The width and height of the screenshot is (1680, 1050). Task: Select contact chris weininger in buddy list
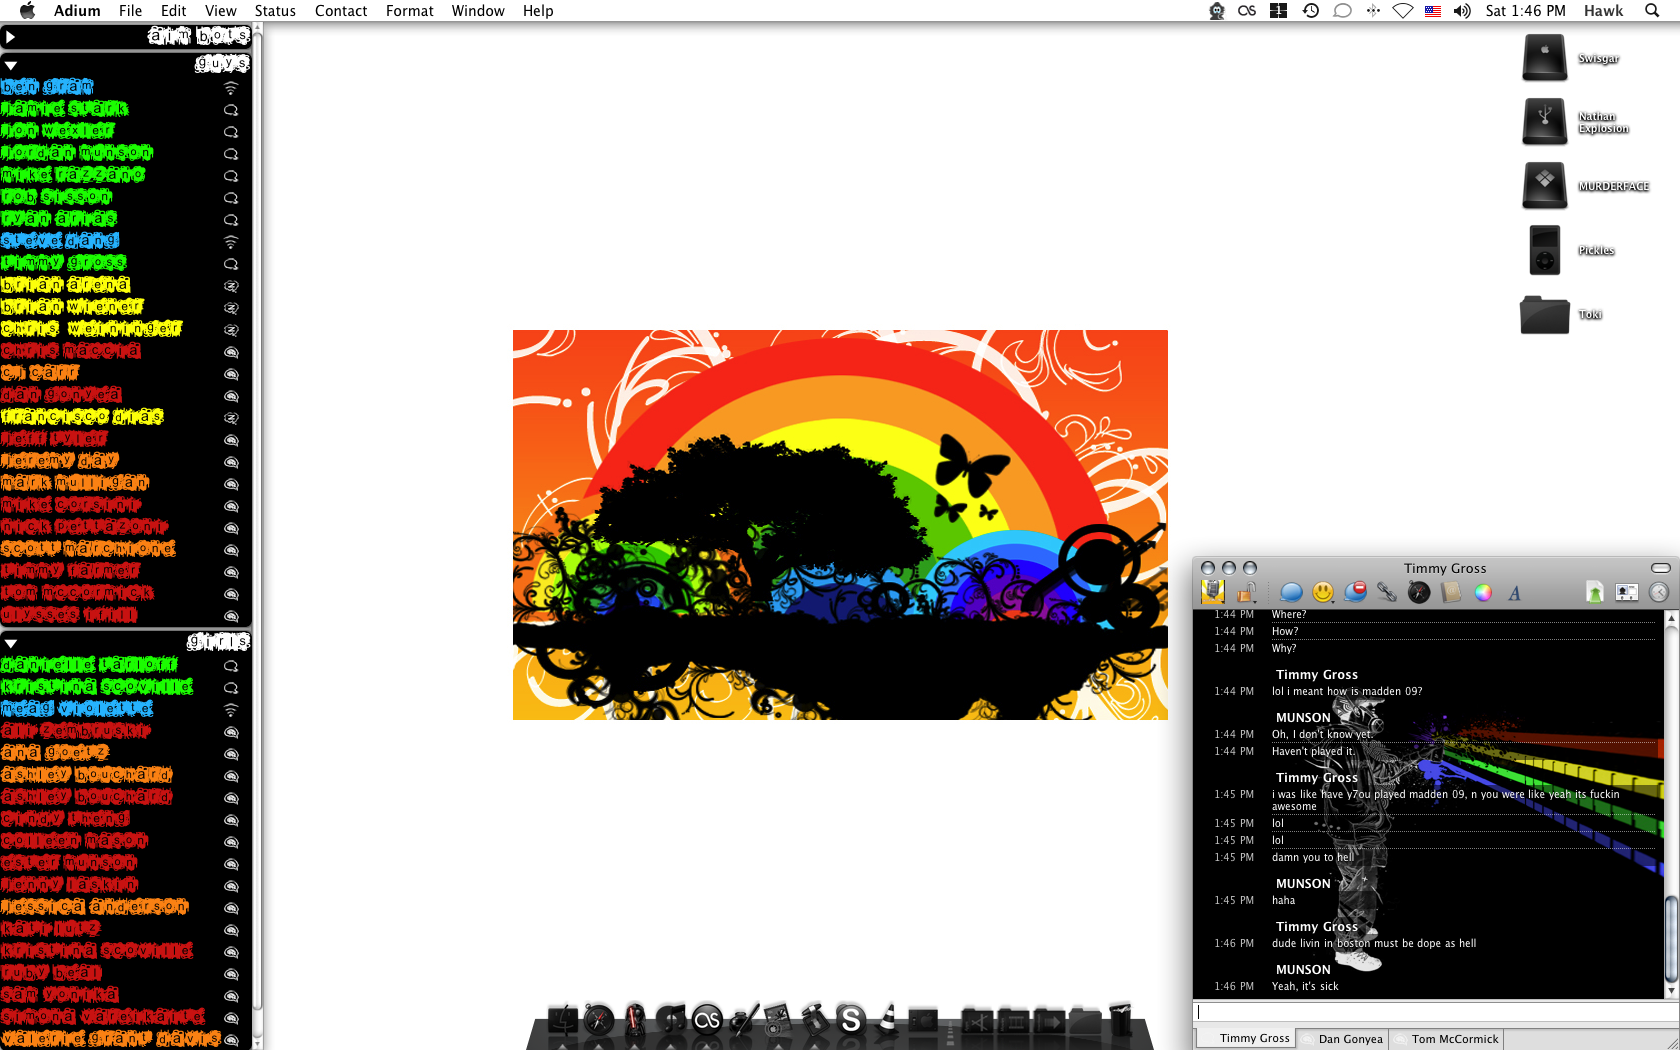tap(126, 329)
